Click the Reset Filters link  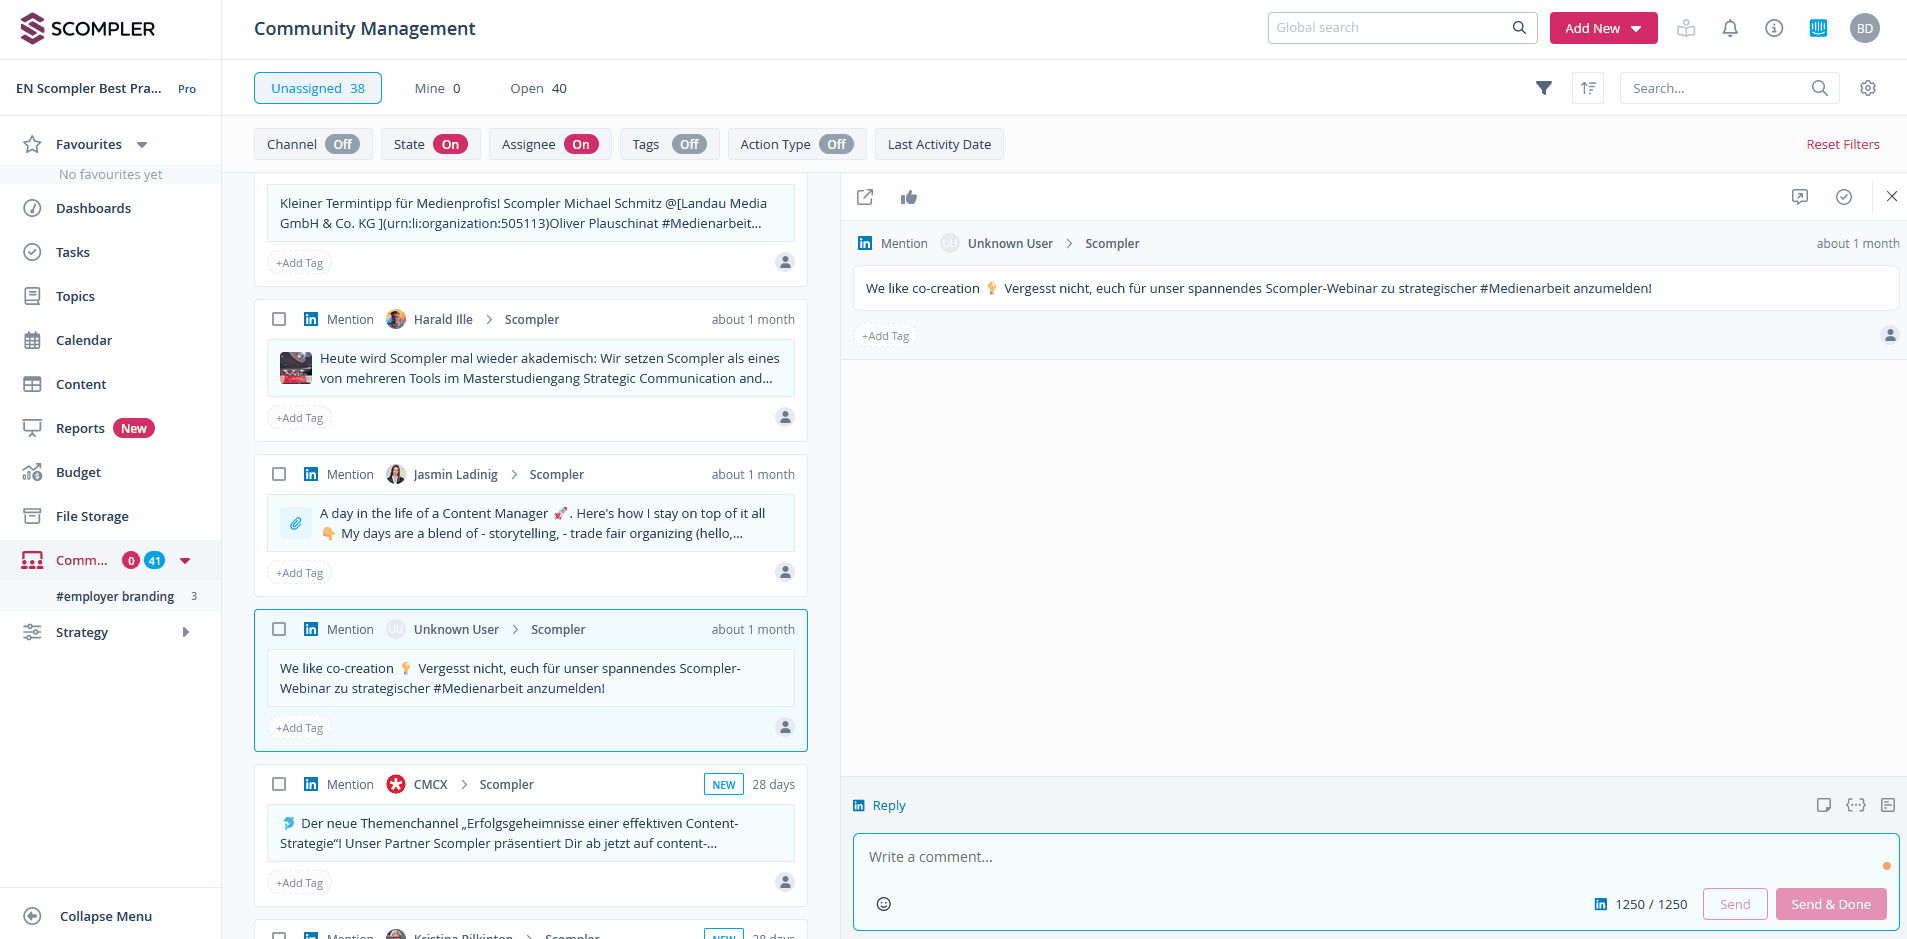(x=1843, y=144)
